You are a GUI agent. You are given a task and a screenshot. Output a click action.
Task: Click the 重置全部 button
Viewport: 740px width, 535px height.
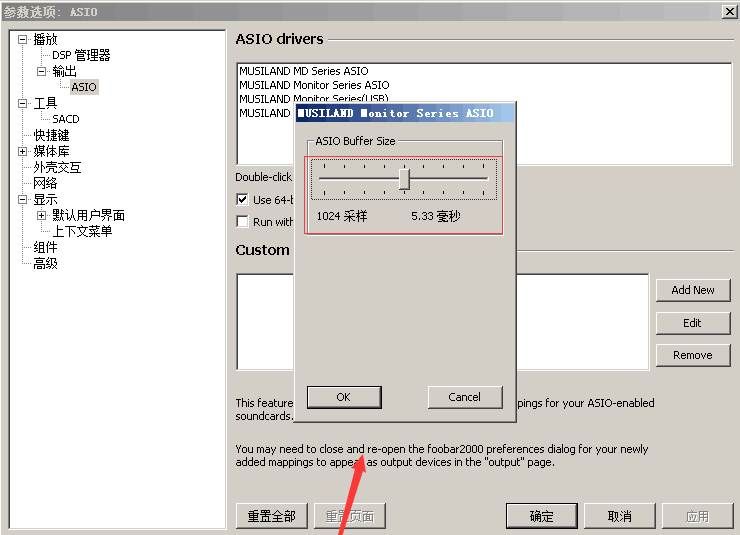pos(271,516)
